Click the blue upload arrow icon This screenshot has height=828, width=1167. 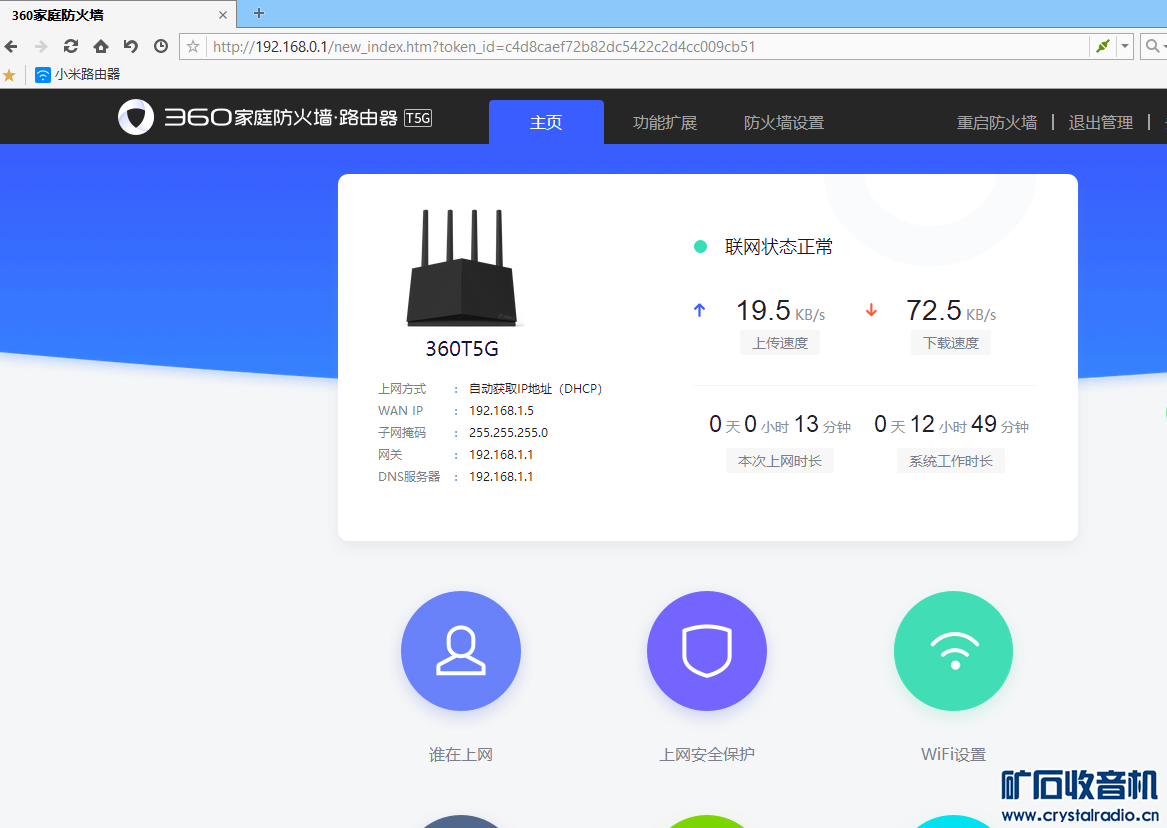(x=700, y=310)
